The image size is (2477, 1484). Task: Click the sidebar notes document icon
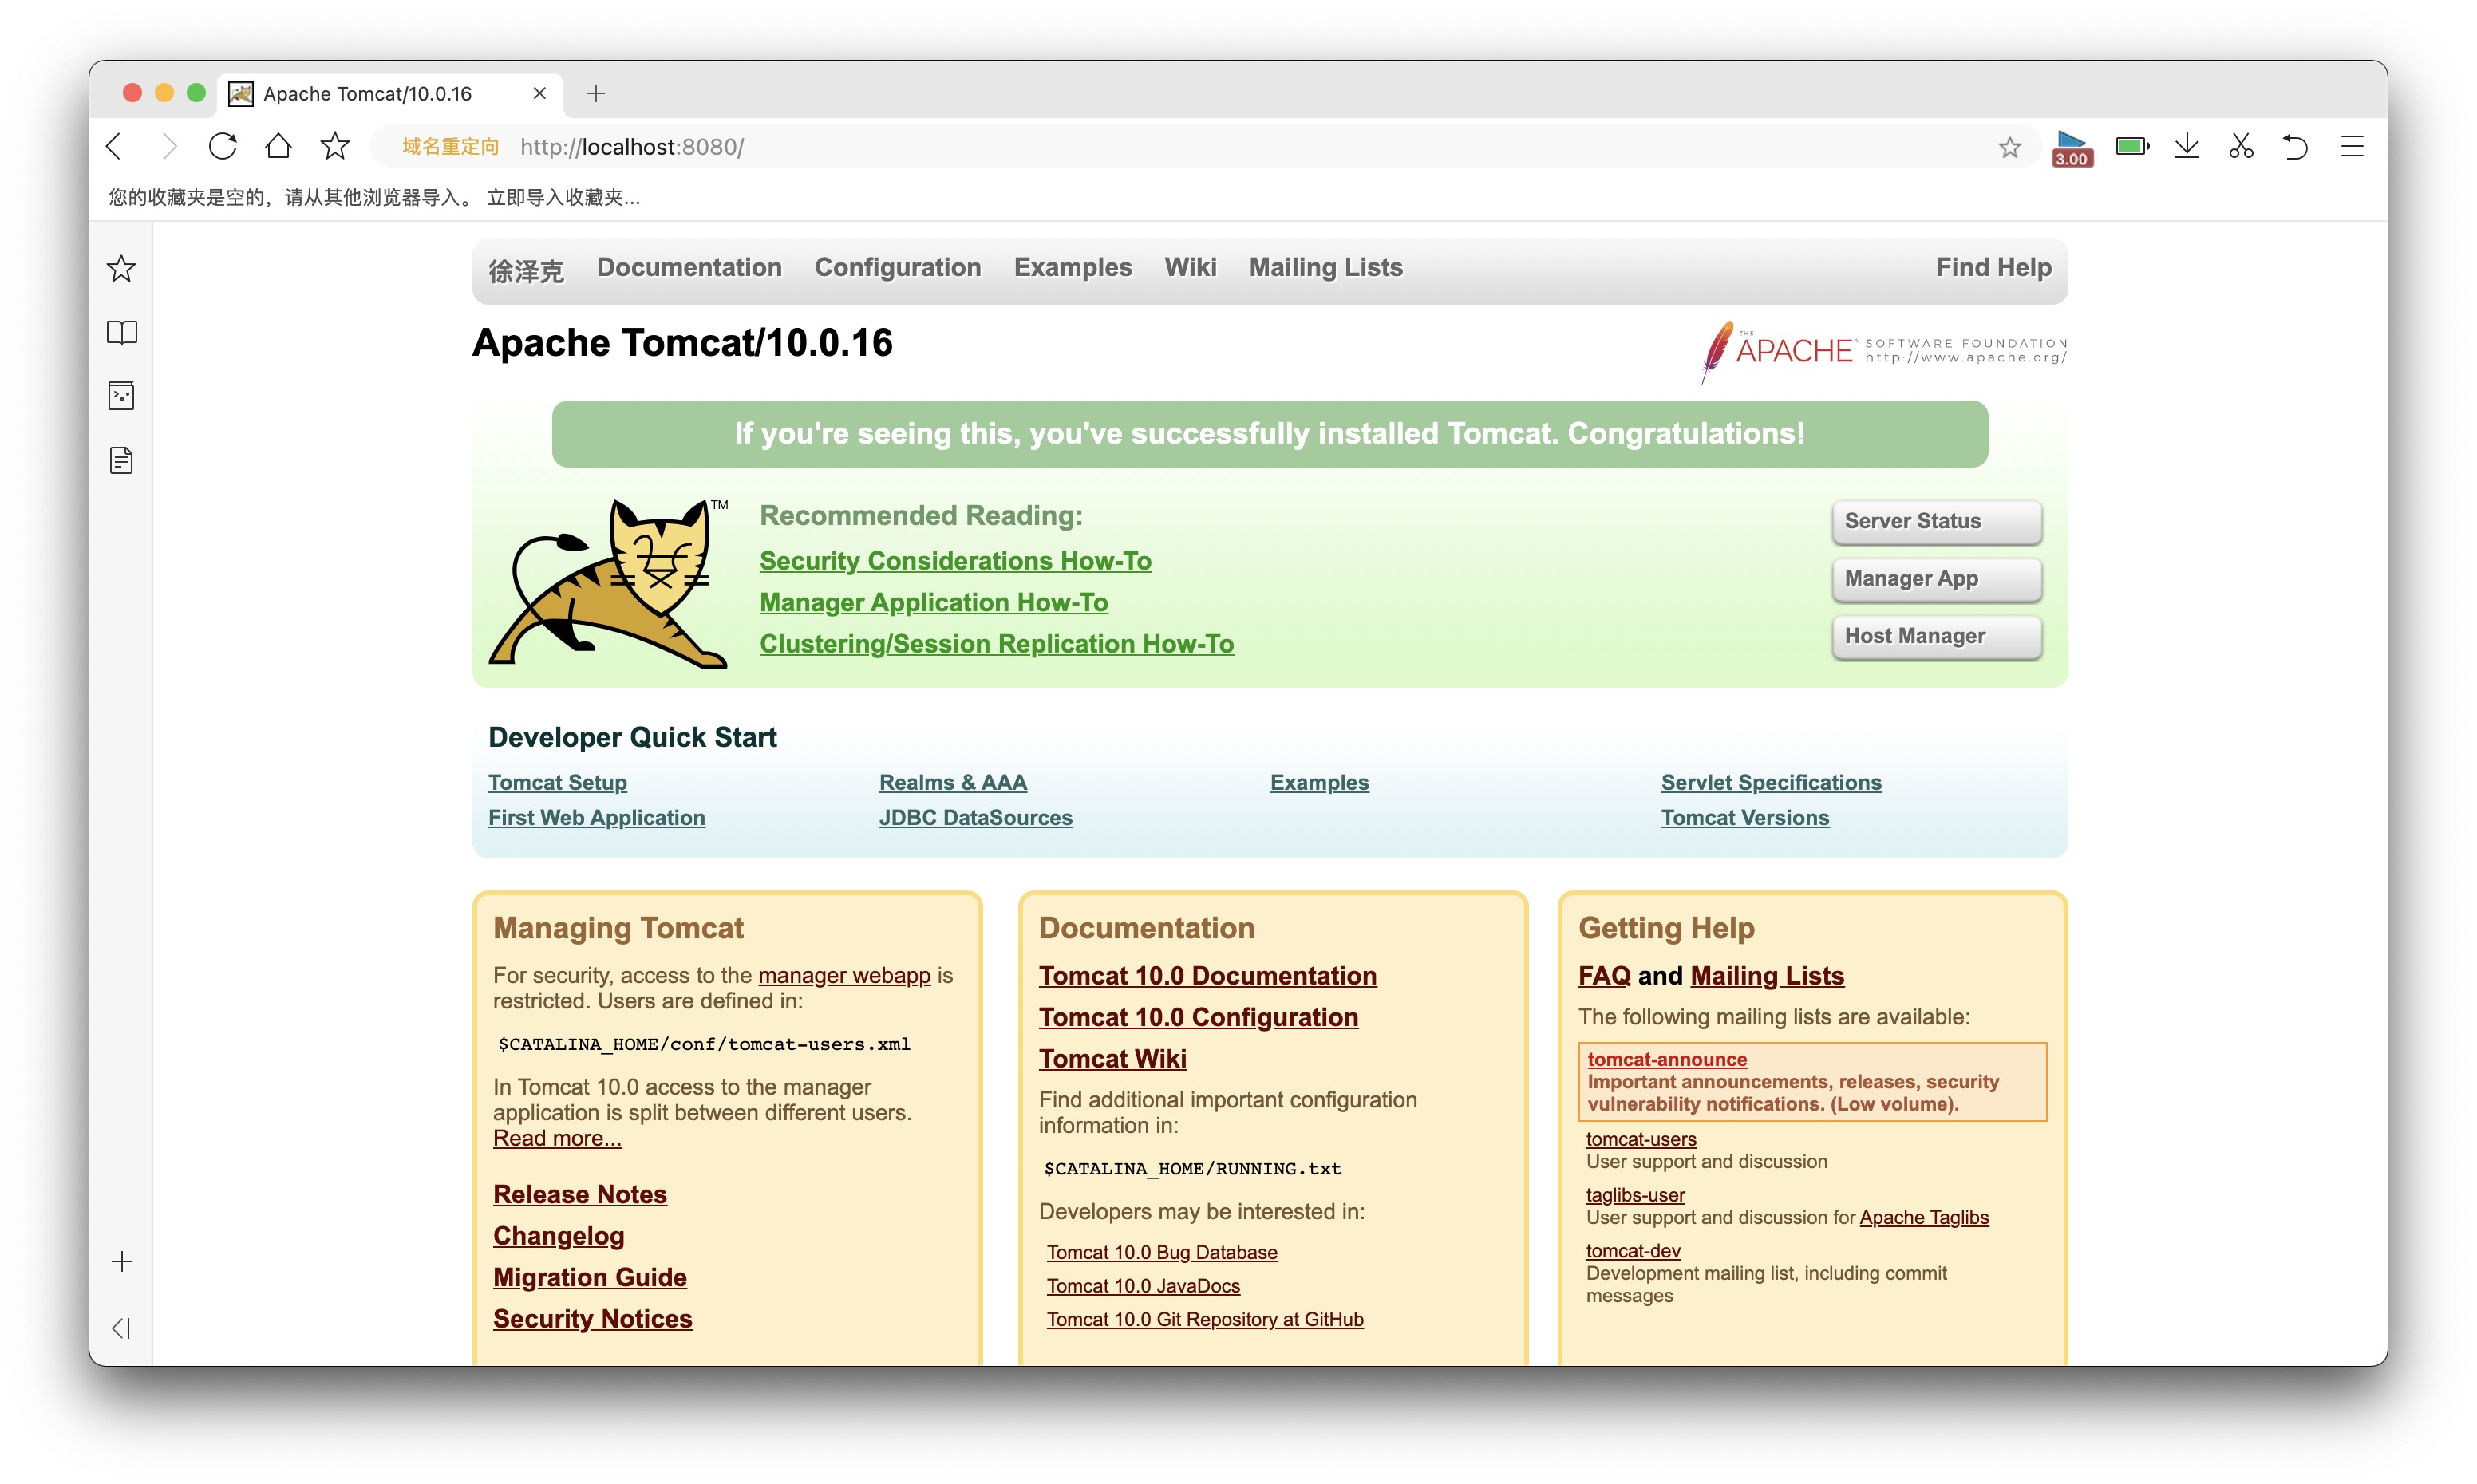pyautogui.click(x=122, y=460)
